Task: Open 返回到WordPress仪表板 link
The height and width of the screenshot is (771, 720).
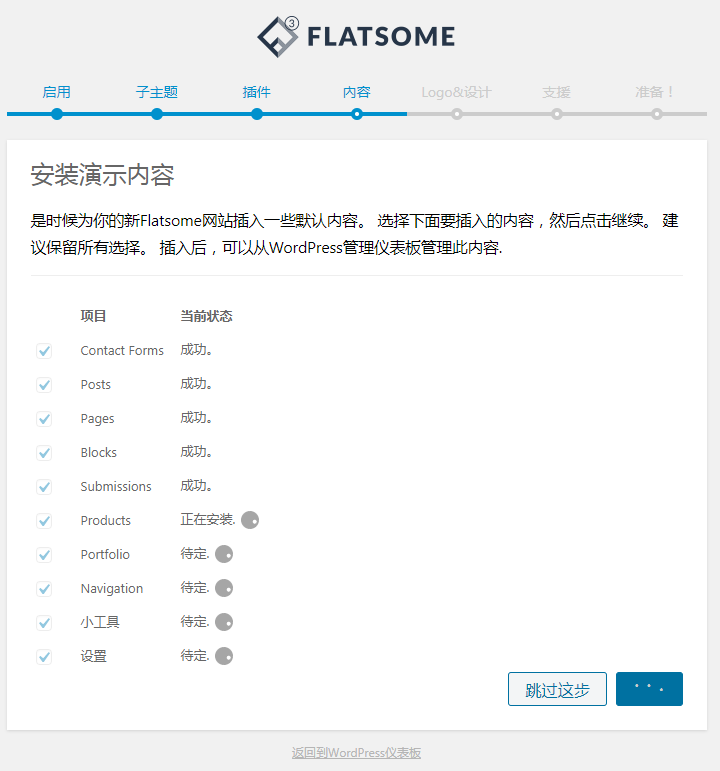Action: [x=357, y=753]
